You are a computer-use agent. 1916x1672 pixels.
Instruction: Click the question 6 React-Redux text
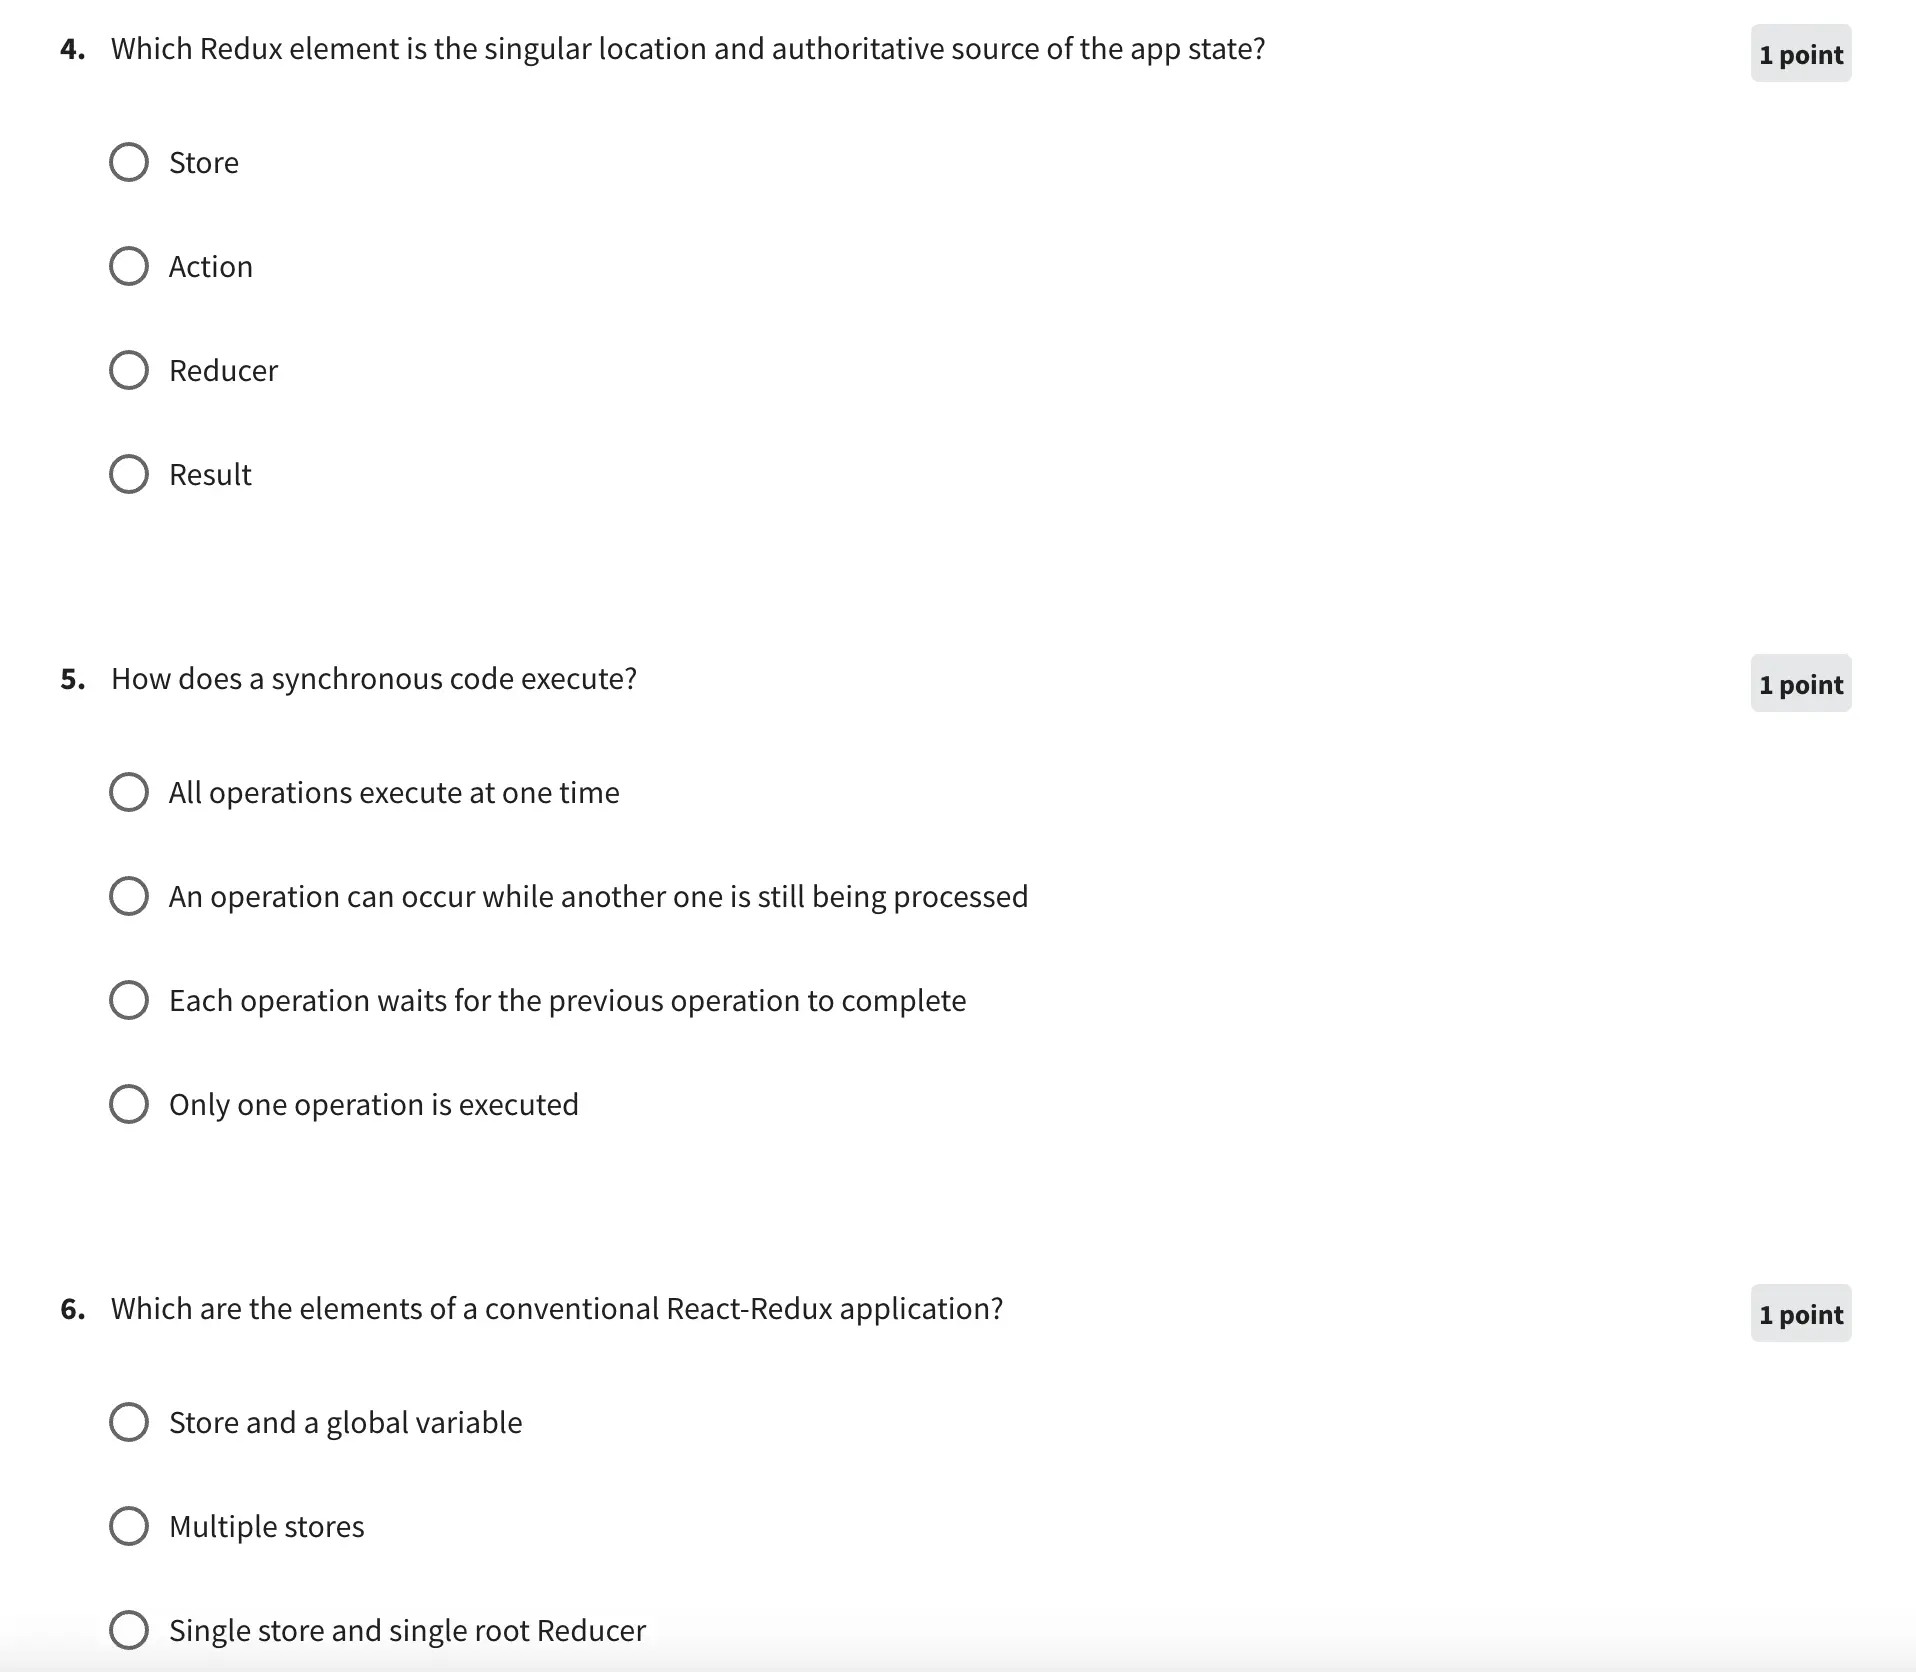(556, 1309)
